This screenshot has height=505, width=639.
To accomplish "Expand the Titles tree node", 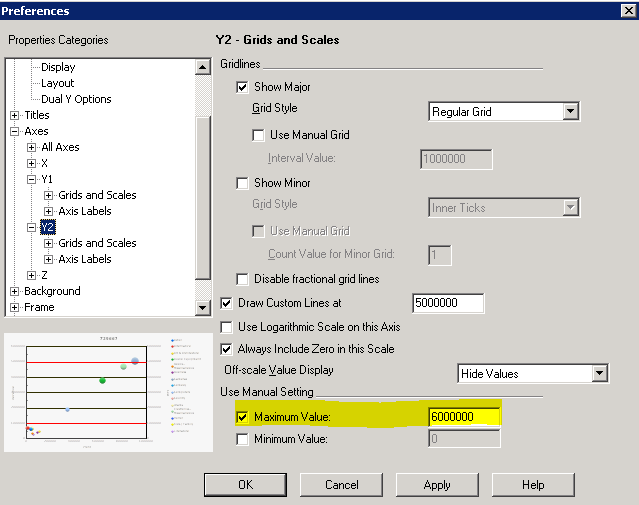I will click(15, 115).
